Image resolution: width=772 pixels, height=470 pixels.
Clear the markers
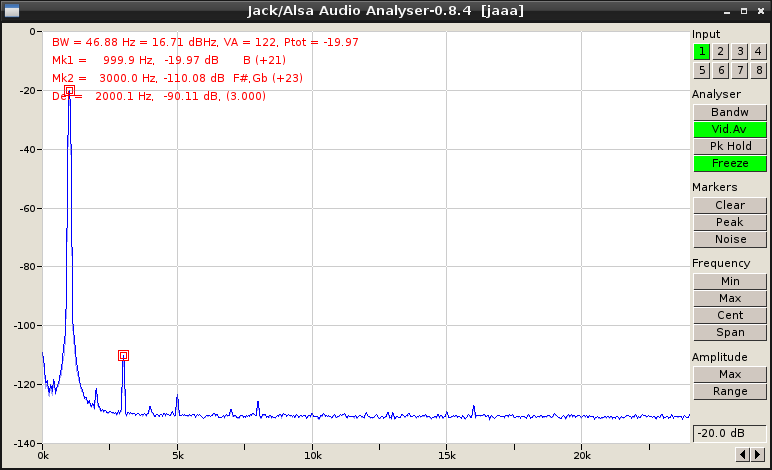coord(730,205)
